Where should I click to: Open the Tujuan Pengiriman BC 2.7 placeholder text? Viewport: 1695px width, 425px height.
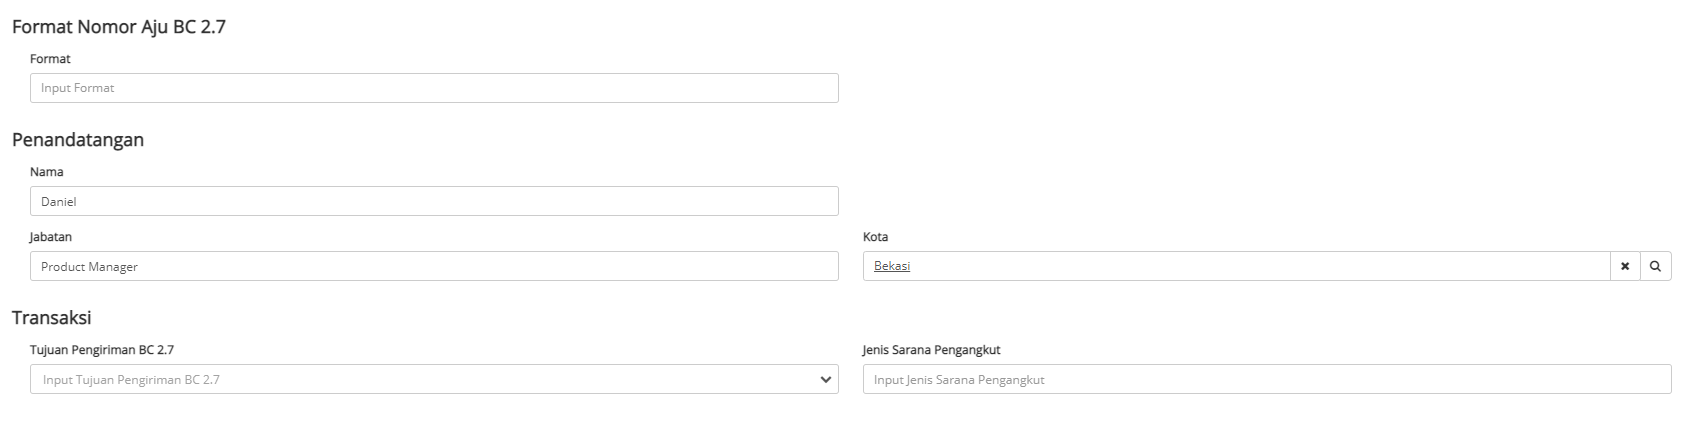(131, 380)
